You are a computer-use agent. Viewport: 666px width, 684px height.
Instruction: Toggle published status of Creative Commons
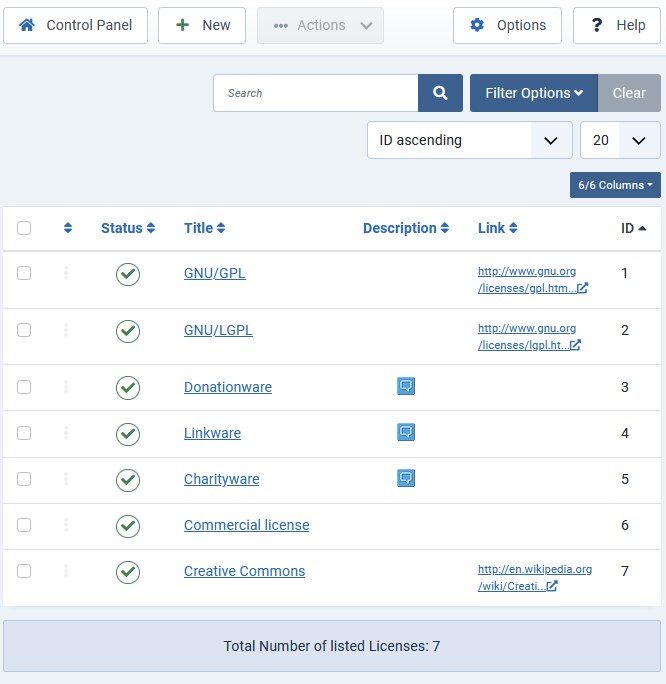pos(128,572)
